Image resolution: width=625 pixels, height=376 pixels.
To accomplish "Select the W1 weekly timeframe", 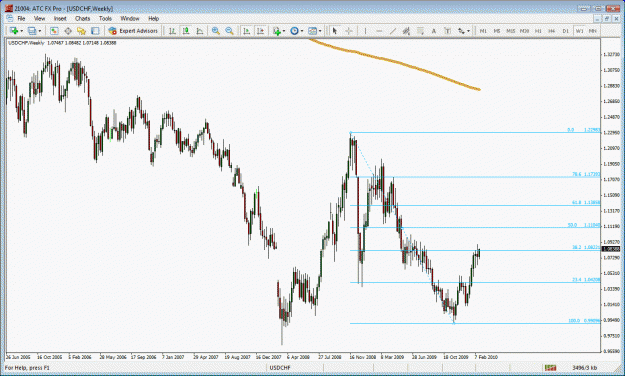I will point(579,31).
